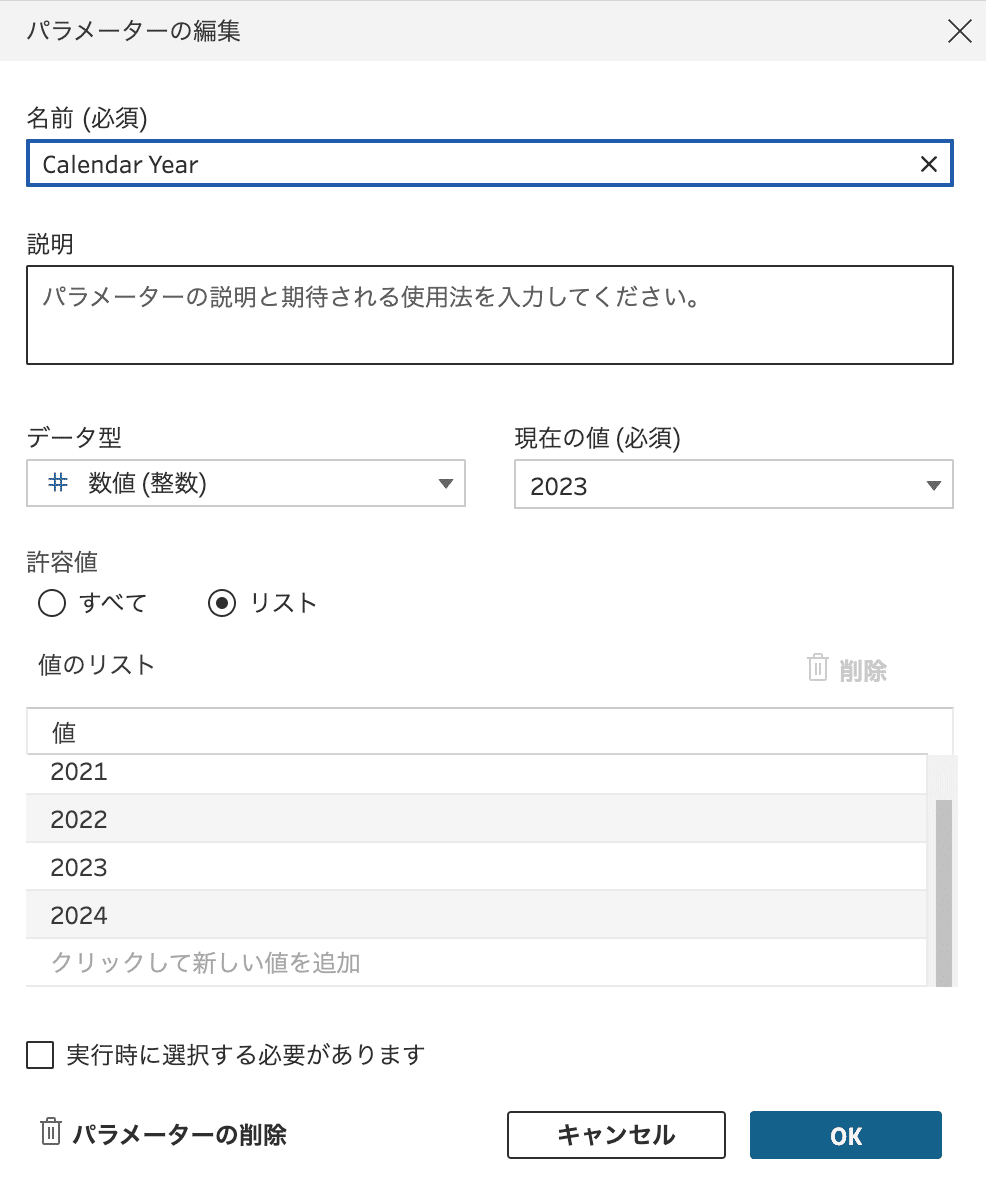
Task: Click キャンセル button
Action: [x=616, y=1135]
